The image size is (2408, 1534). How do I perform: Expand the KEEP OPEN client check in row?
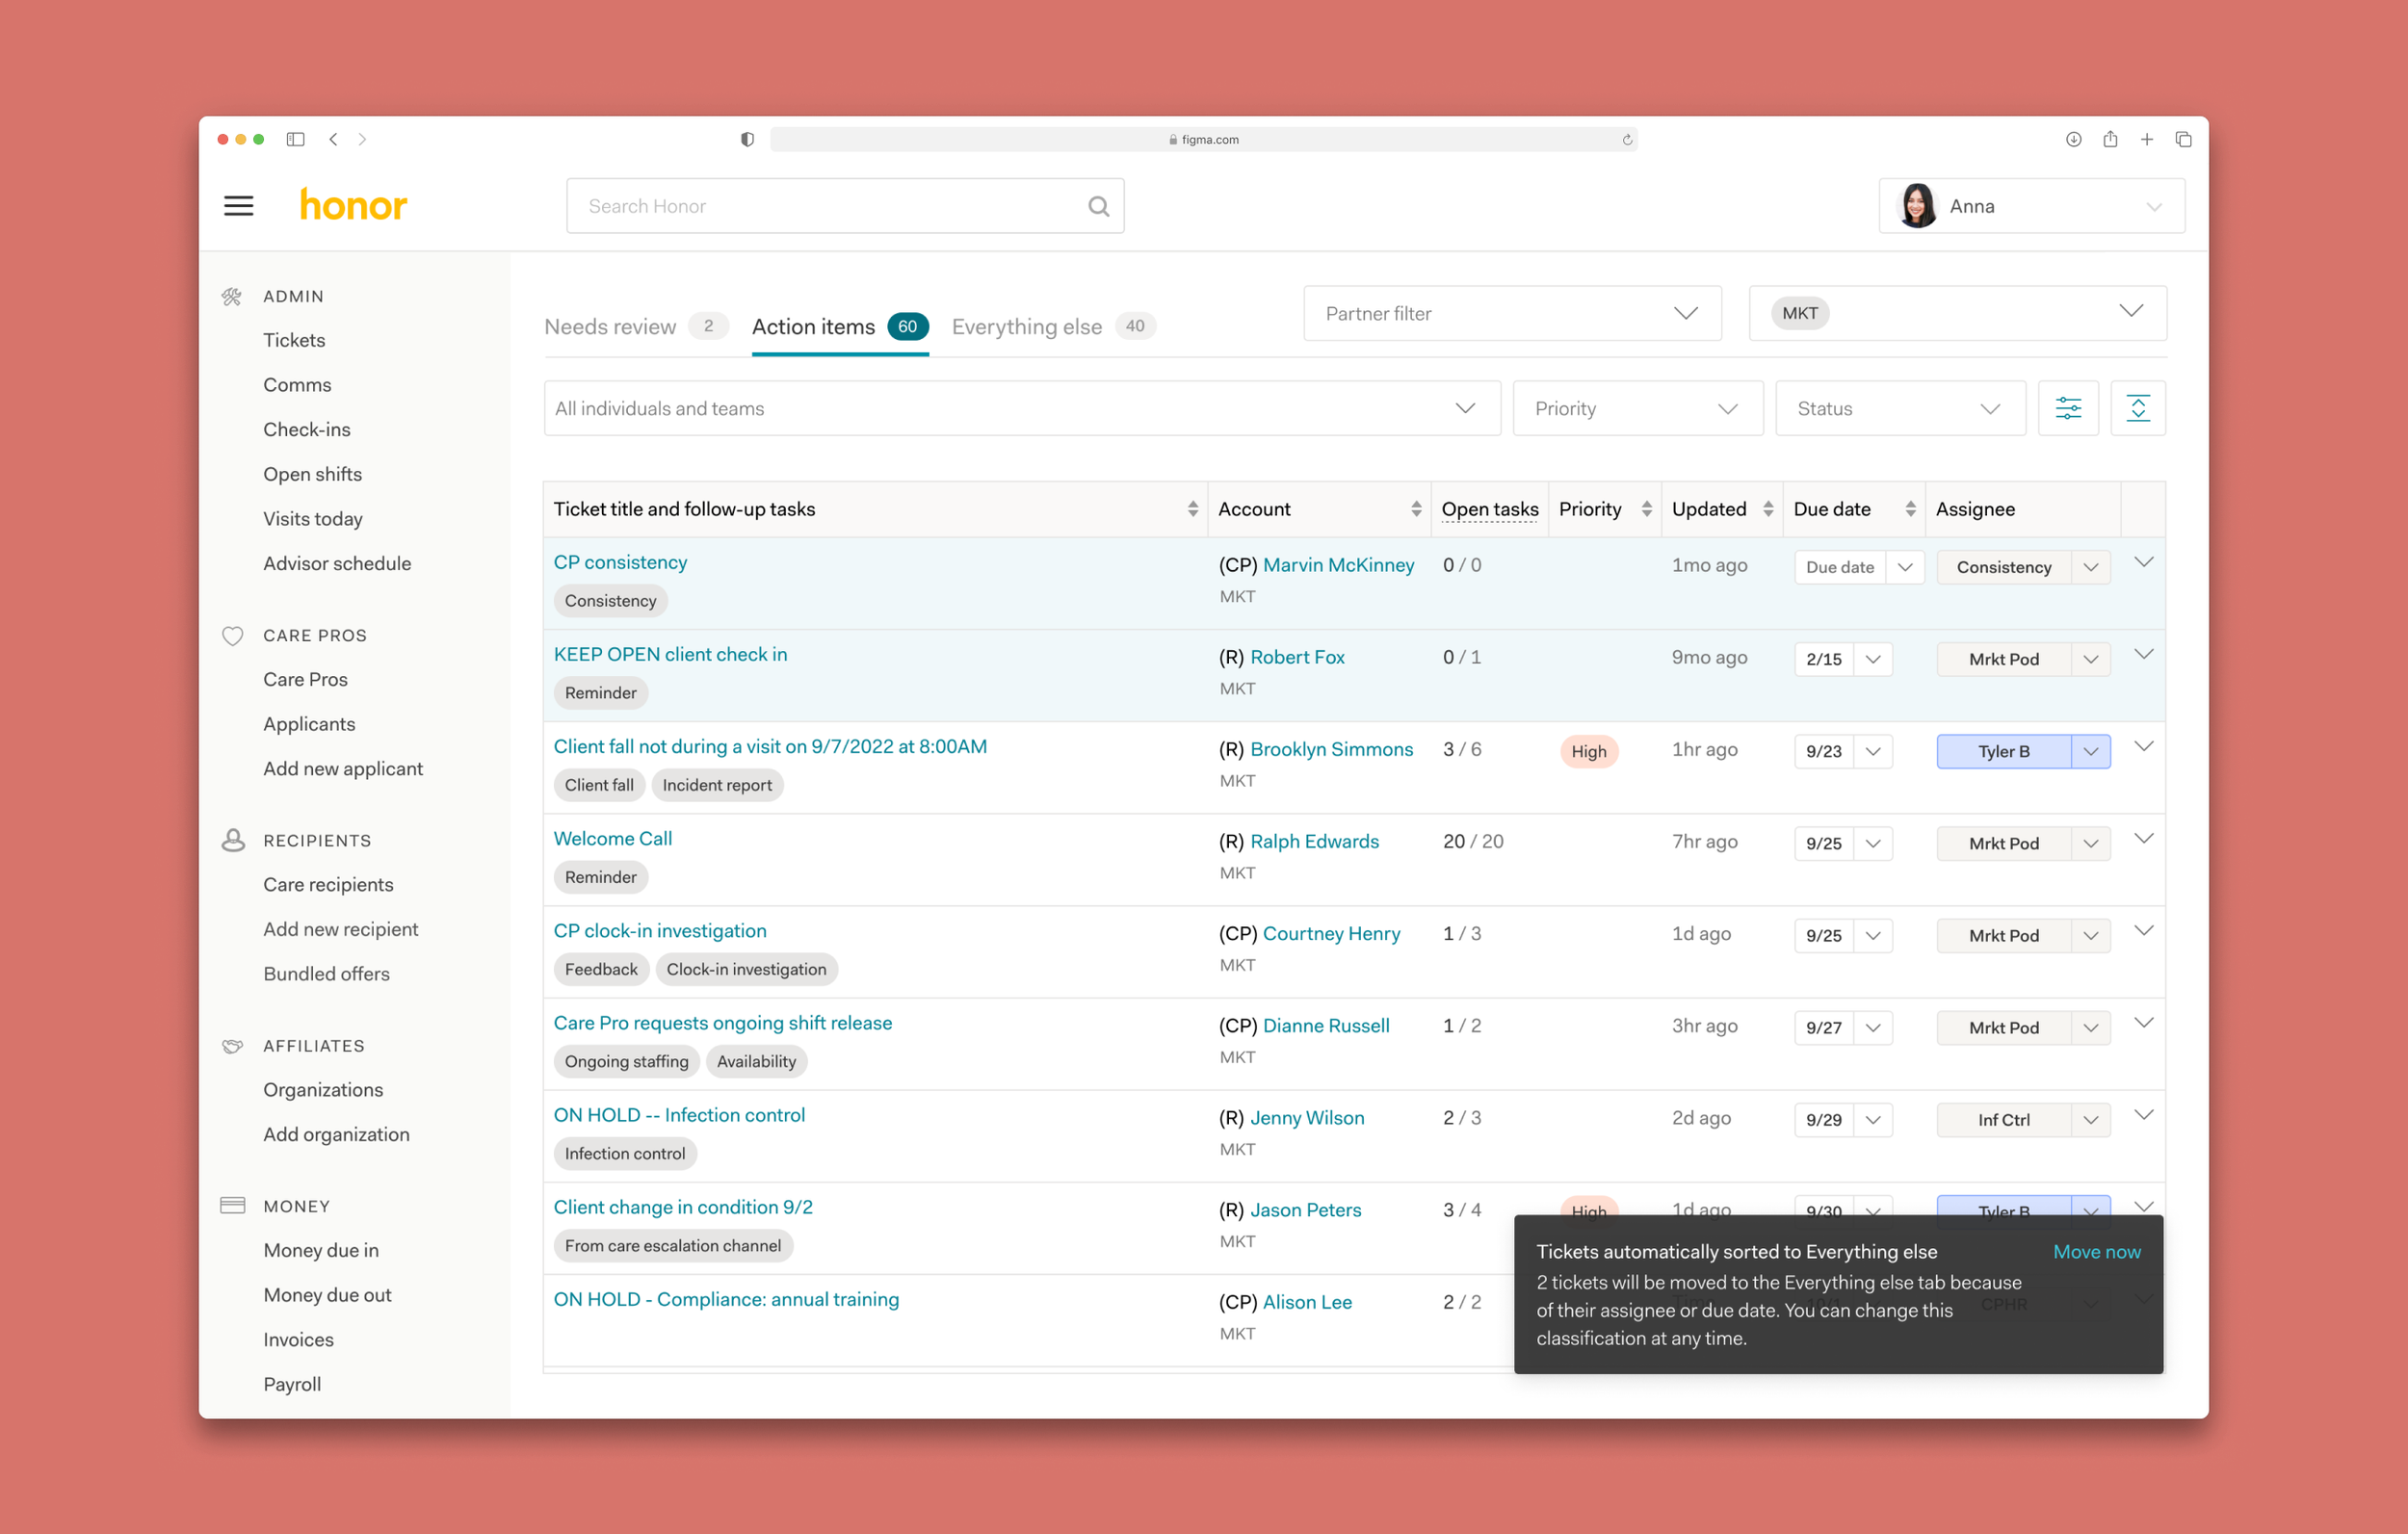click(x=2143, y=654)
